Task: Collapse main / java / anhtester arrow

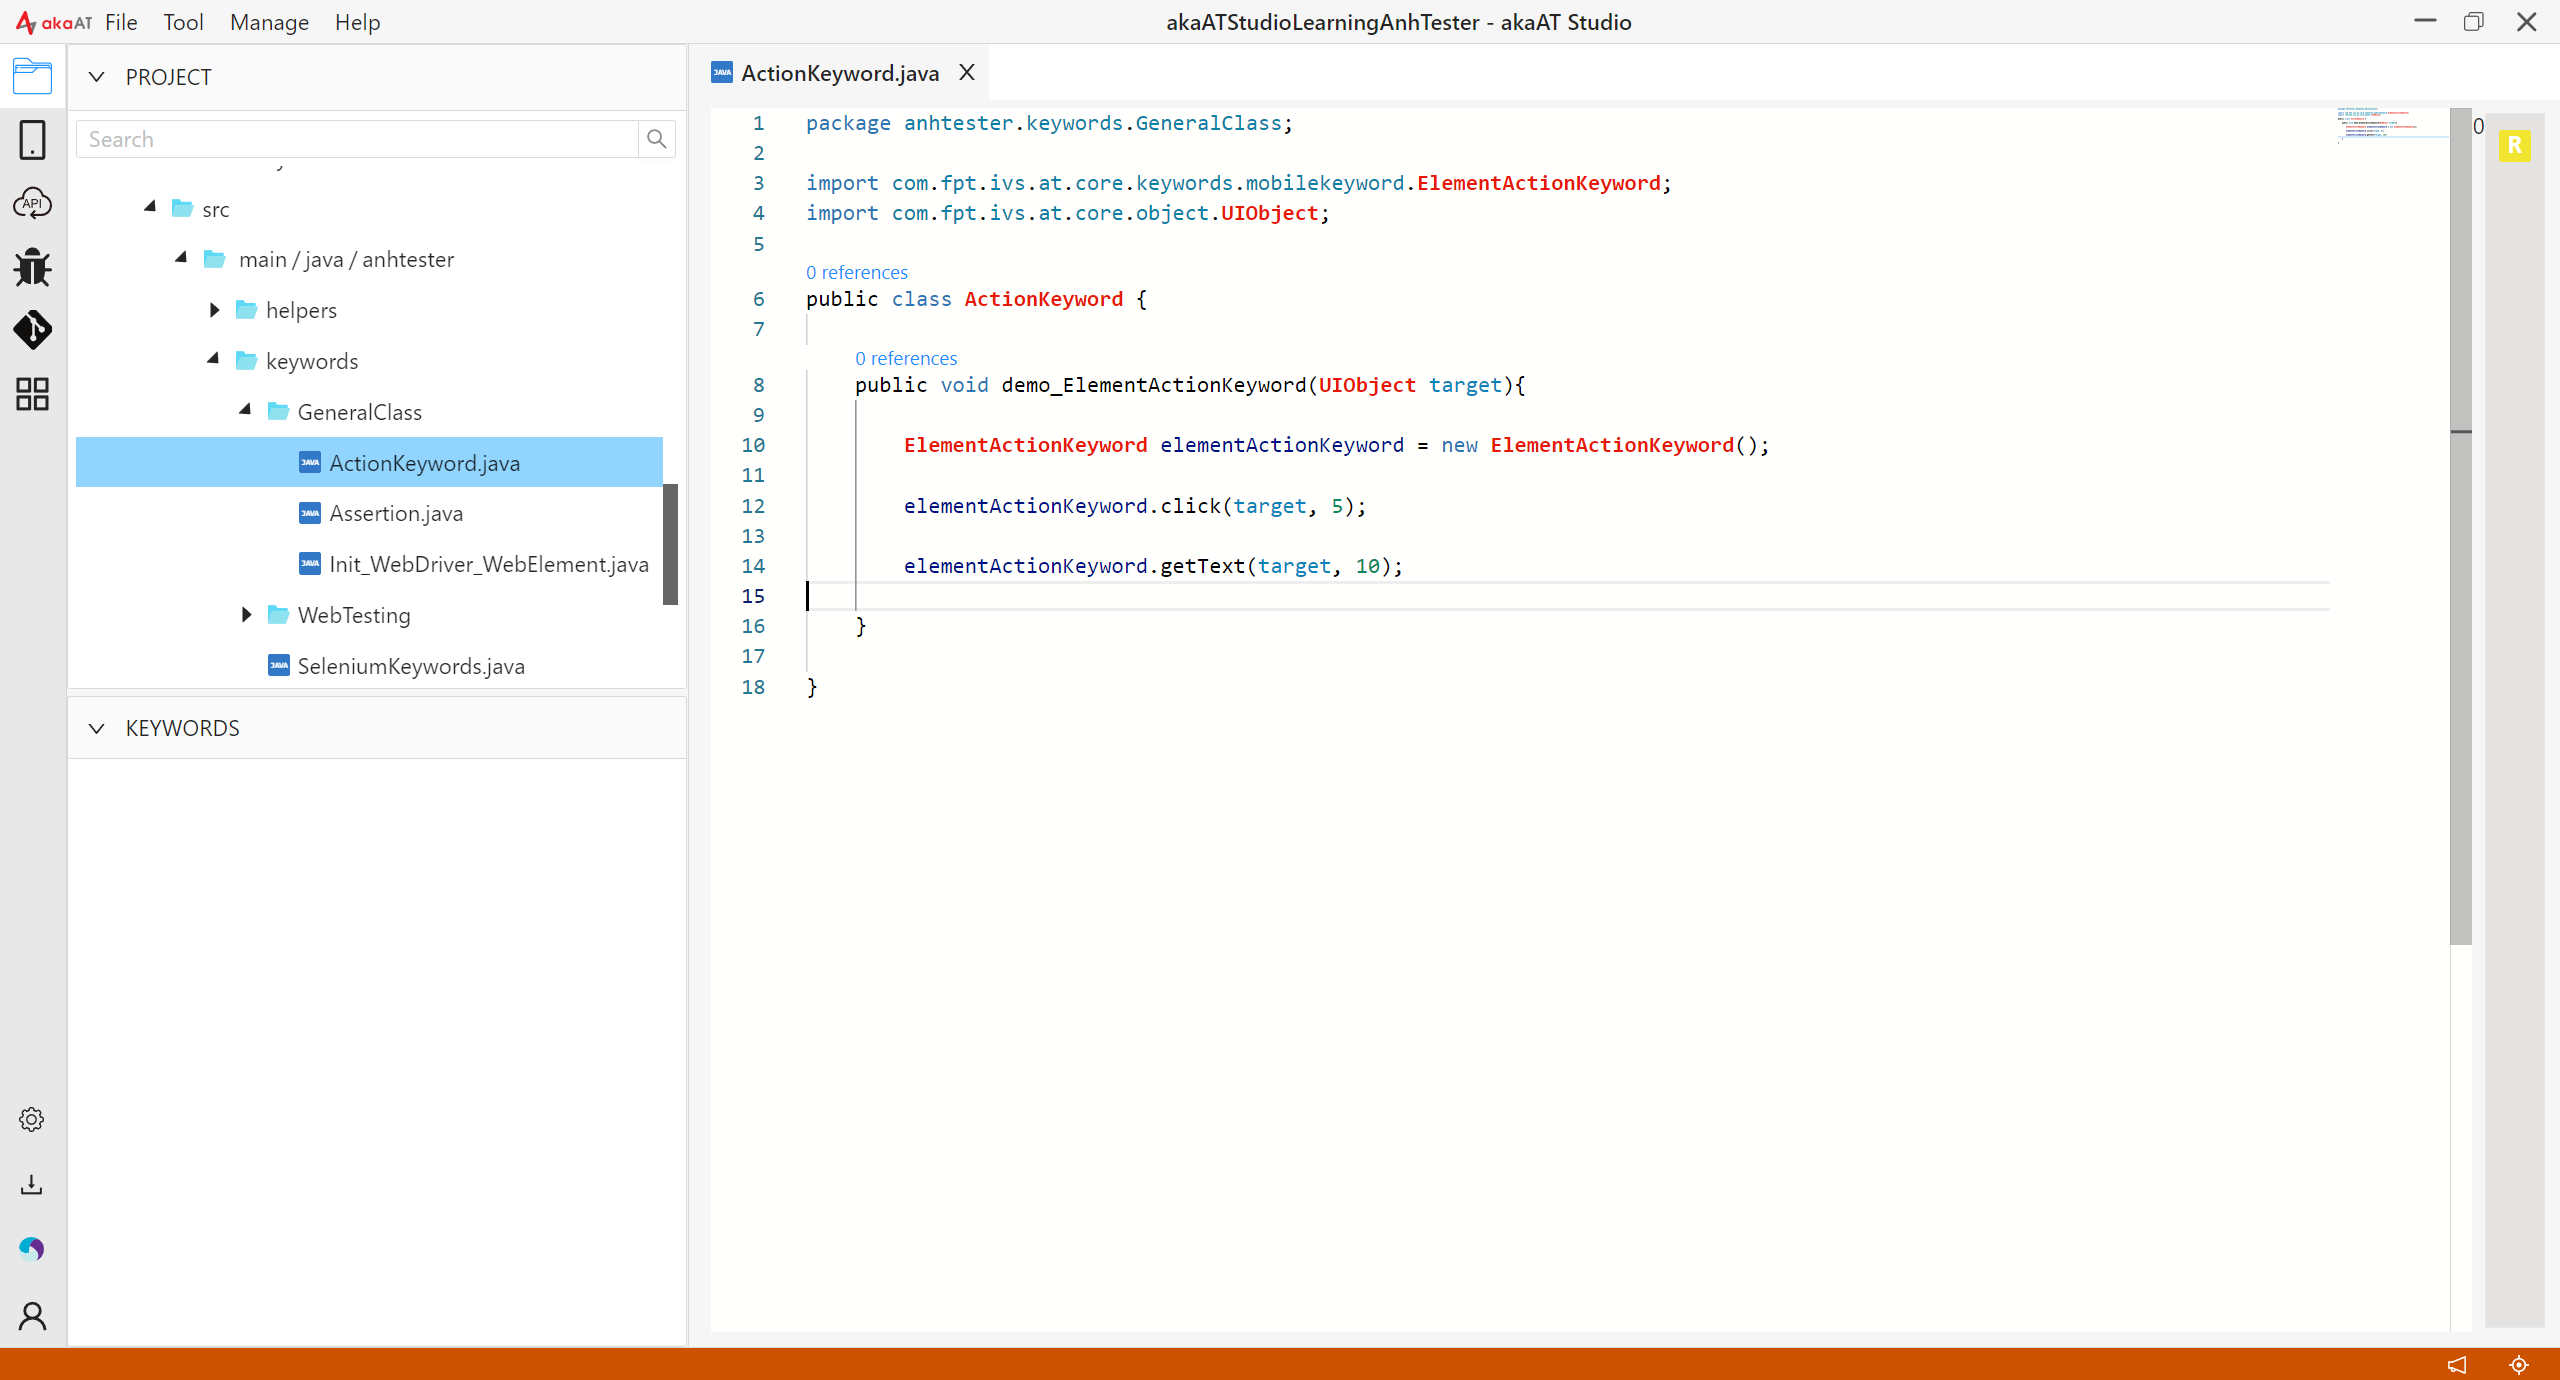Action: click(181, 258)
